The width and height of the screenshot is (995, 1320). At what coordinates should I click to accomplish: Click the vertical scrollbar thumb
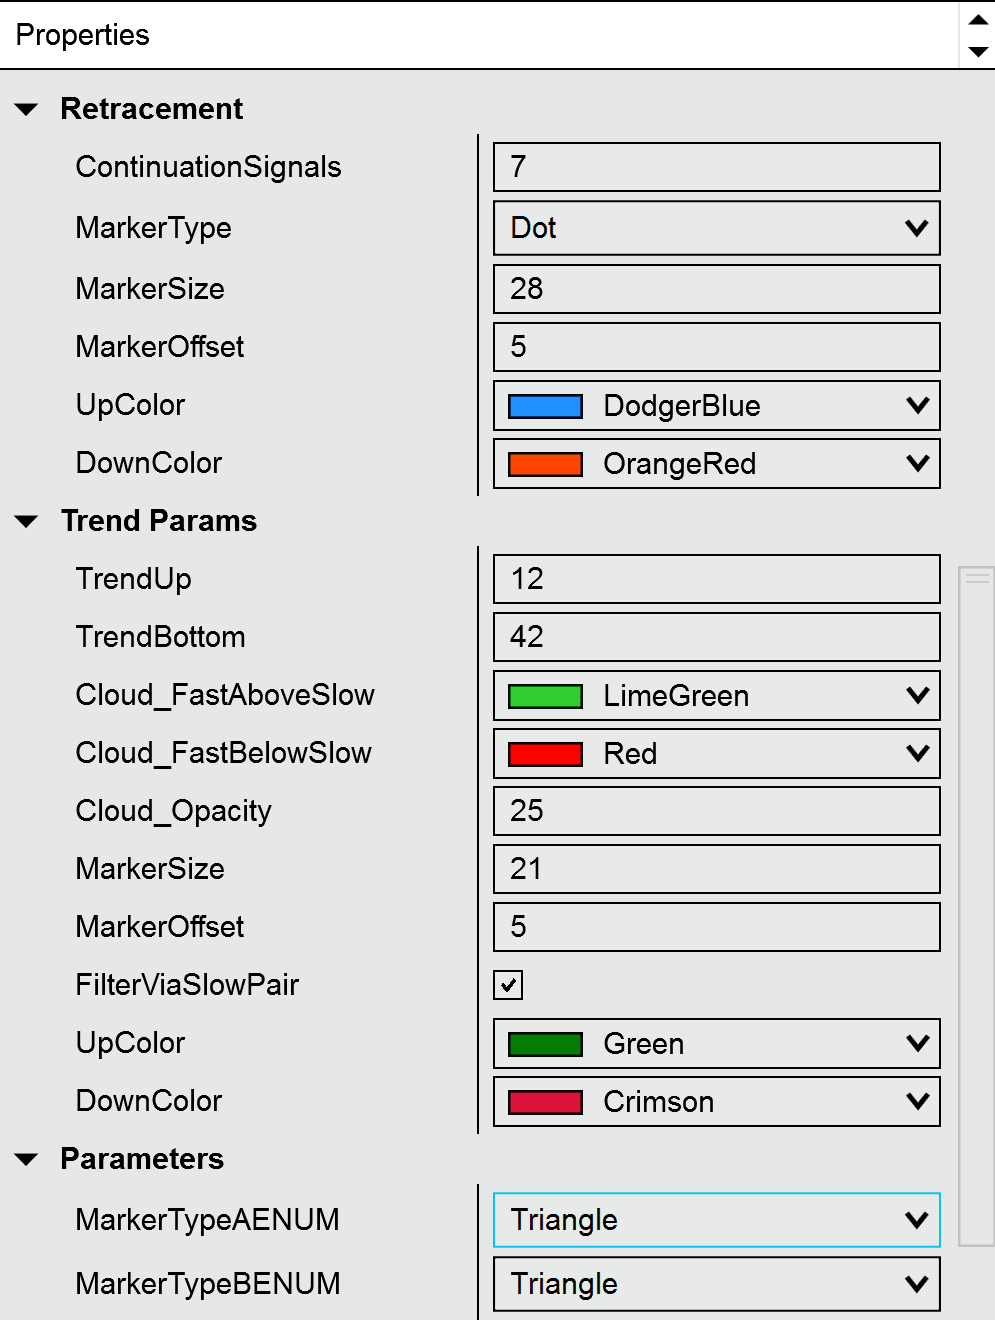tap(976, 905)
